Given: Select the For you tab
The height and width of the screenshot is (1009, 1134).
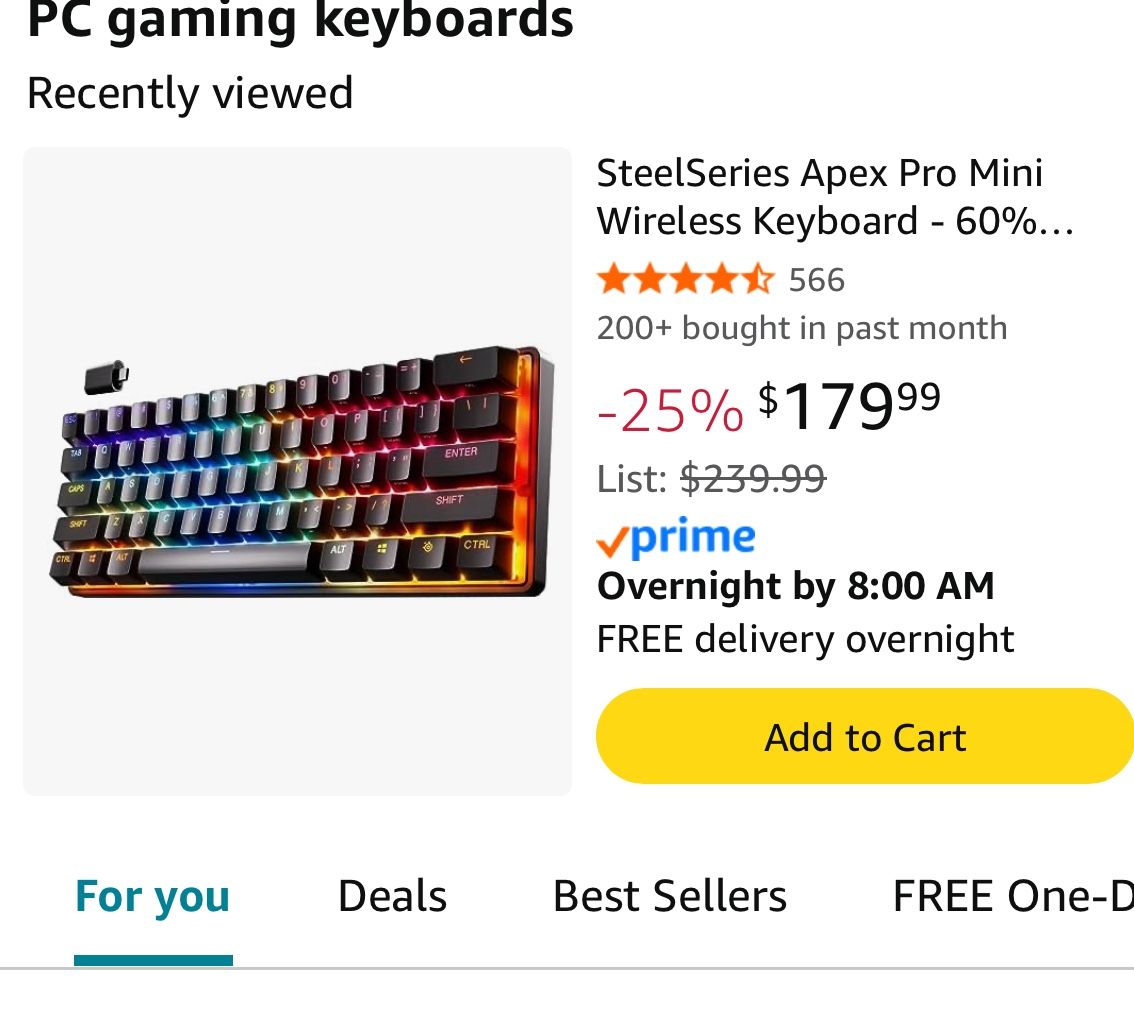Looking at the screenshot, I should point(153,896).
